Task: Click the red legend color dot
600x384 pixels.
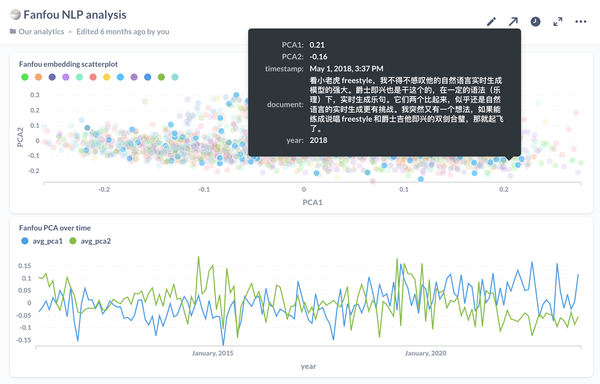Action: [x=93, y=77]
